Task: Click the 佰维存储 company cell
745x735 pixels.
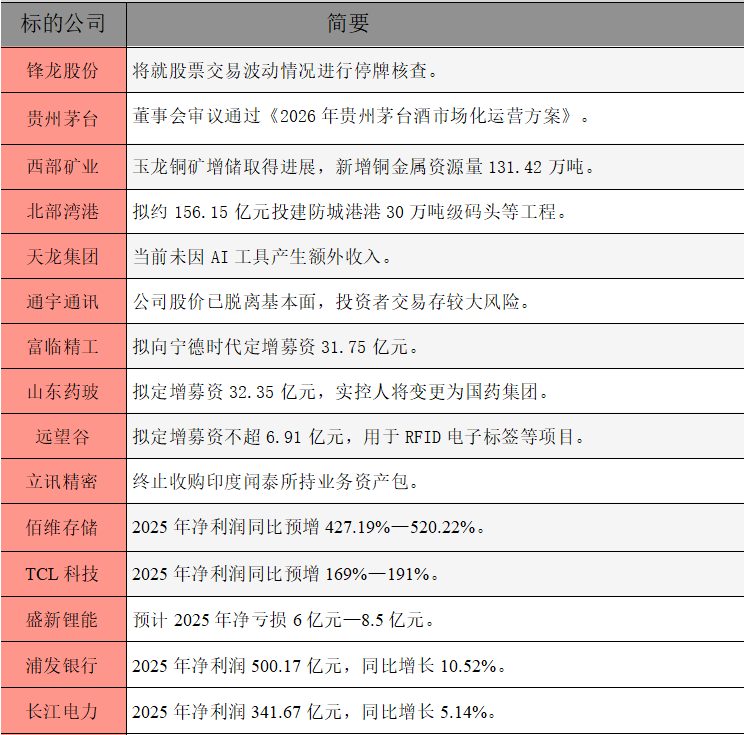Action: pyautogui.click(x=63, y=528)
